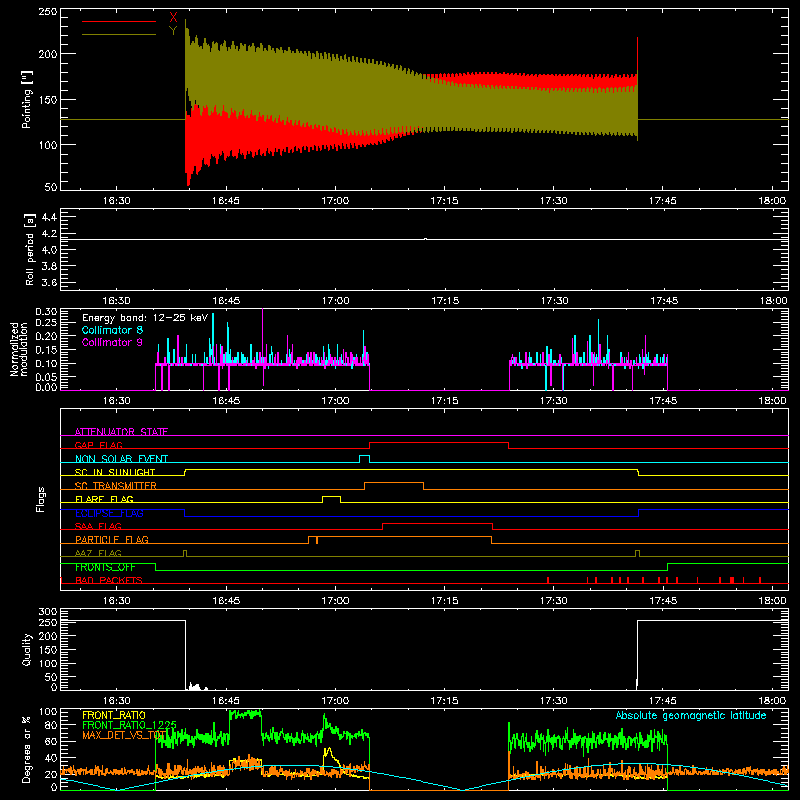The width and height of the screenshot is (800, 800).
Task: Click the FLARE_FLAG label
Action: [x=104, y=499]
